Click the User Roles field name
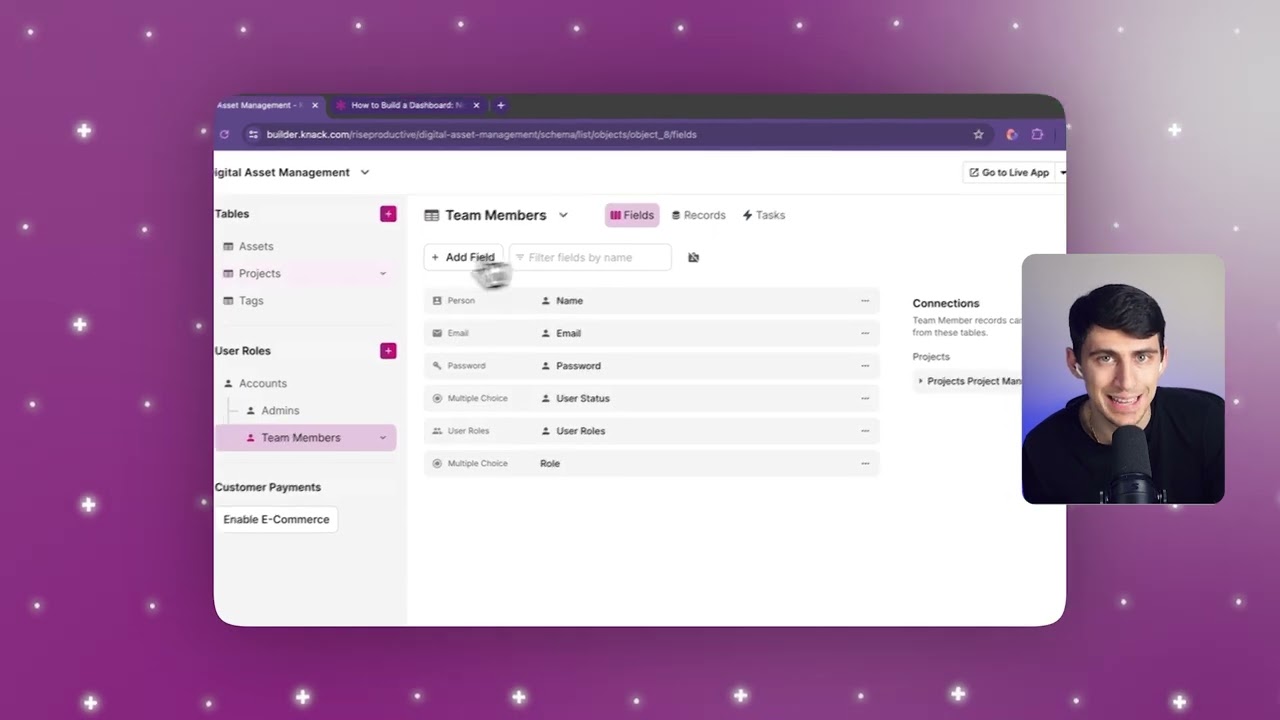The image size is (1280, 720). tap(580, 431)
